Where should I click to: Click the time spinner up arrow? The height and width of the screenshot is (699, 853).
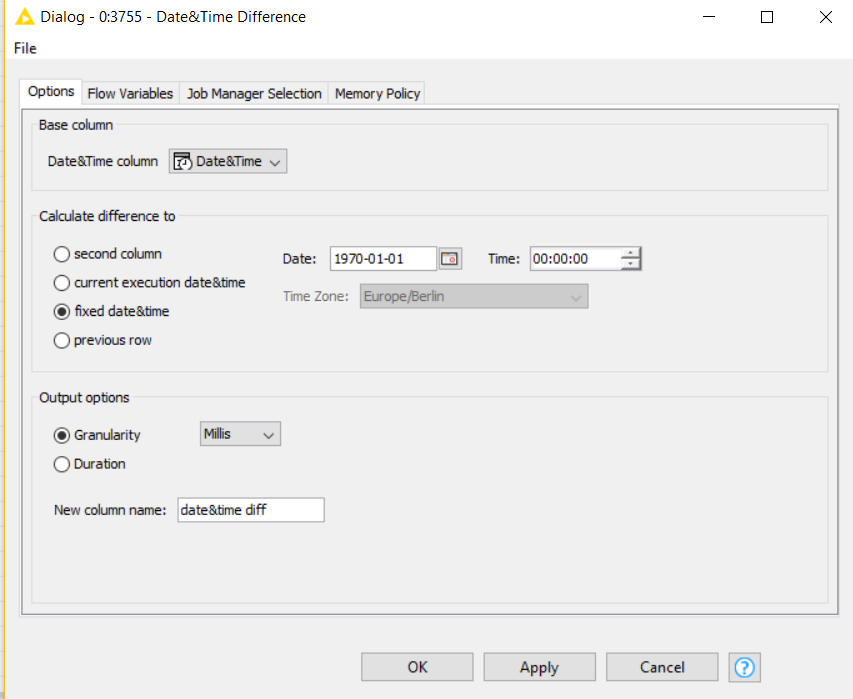coord(630,253)
